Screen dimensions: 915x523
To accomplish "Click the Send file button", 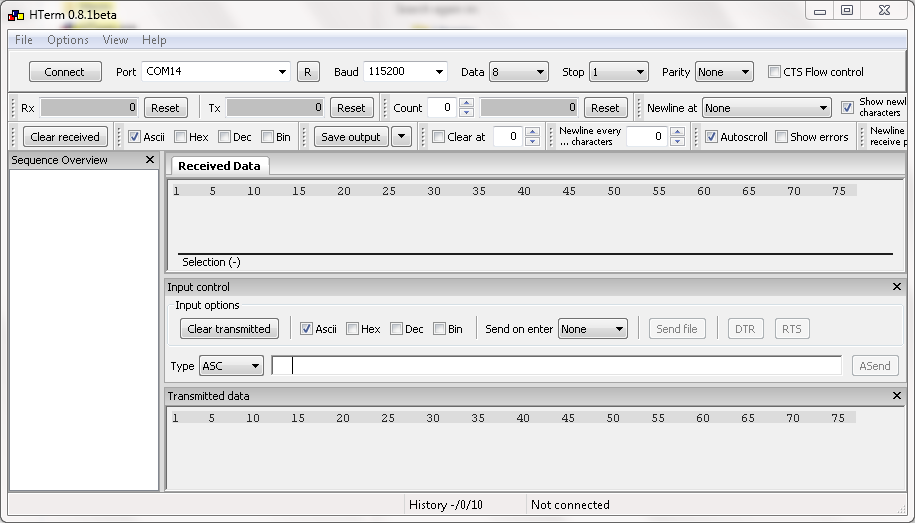I will point(677,329).
